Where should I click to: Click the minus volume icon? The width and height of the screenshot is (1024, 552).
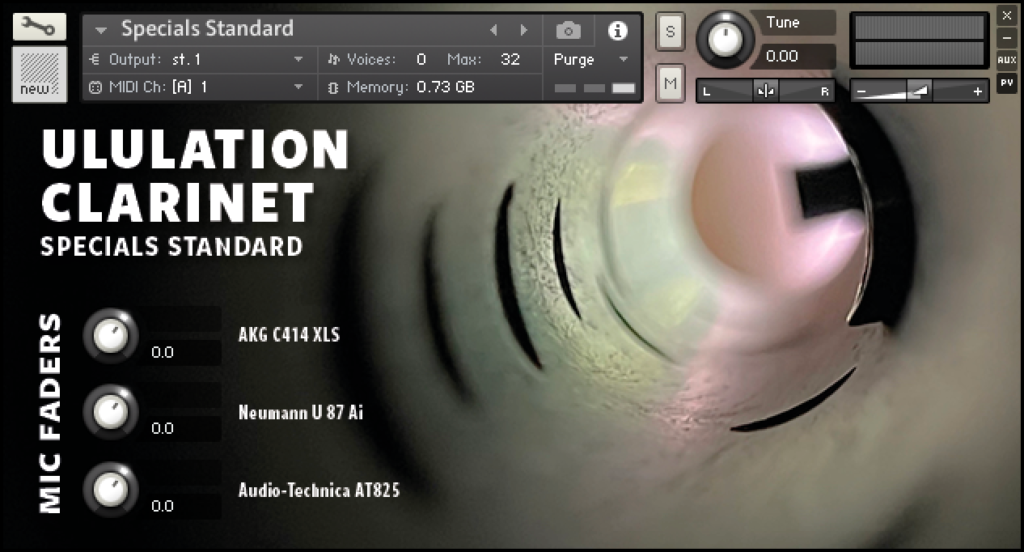point(862,91)
